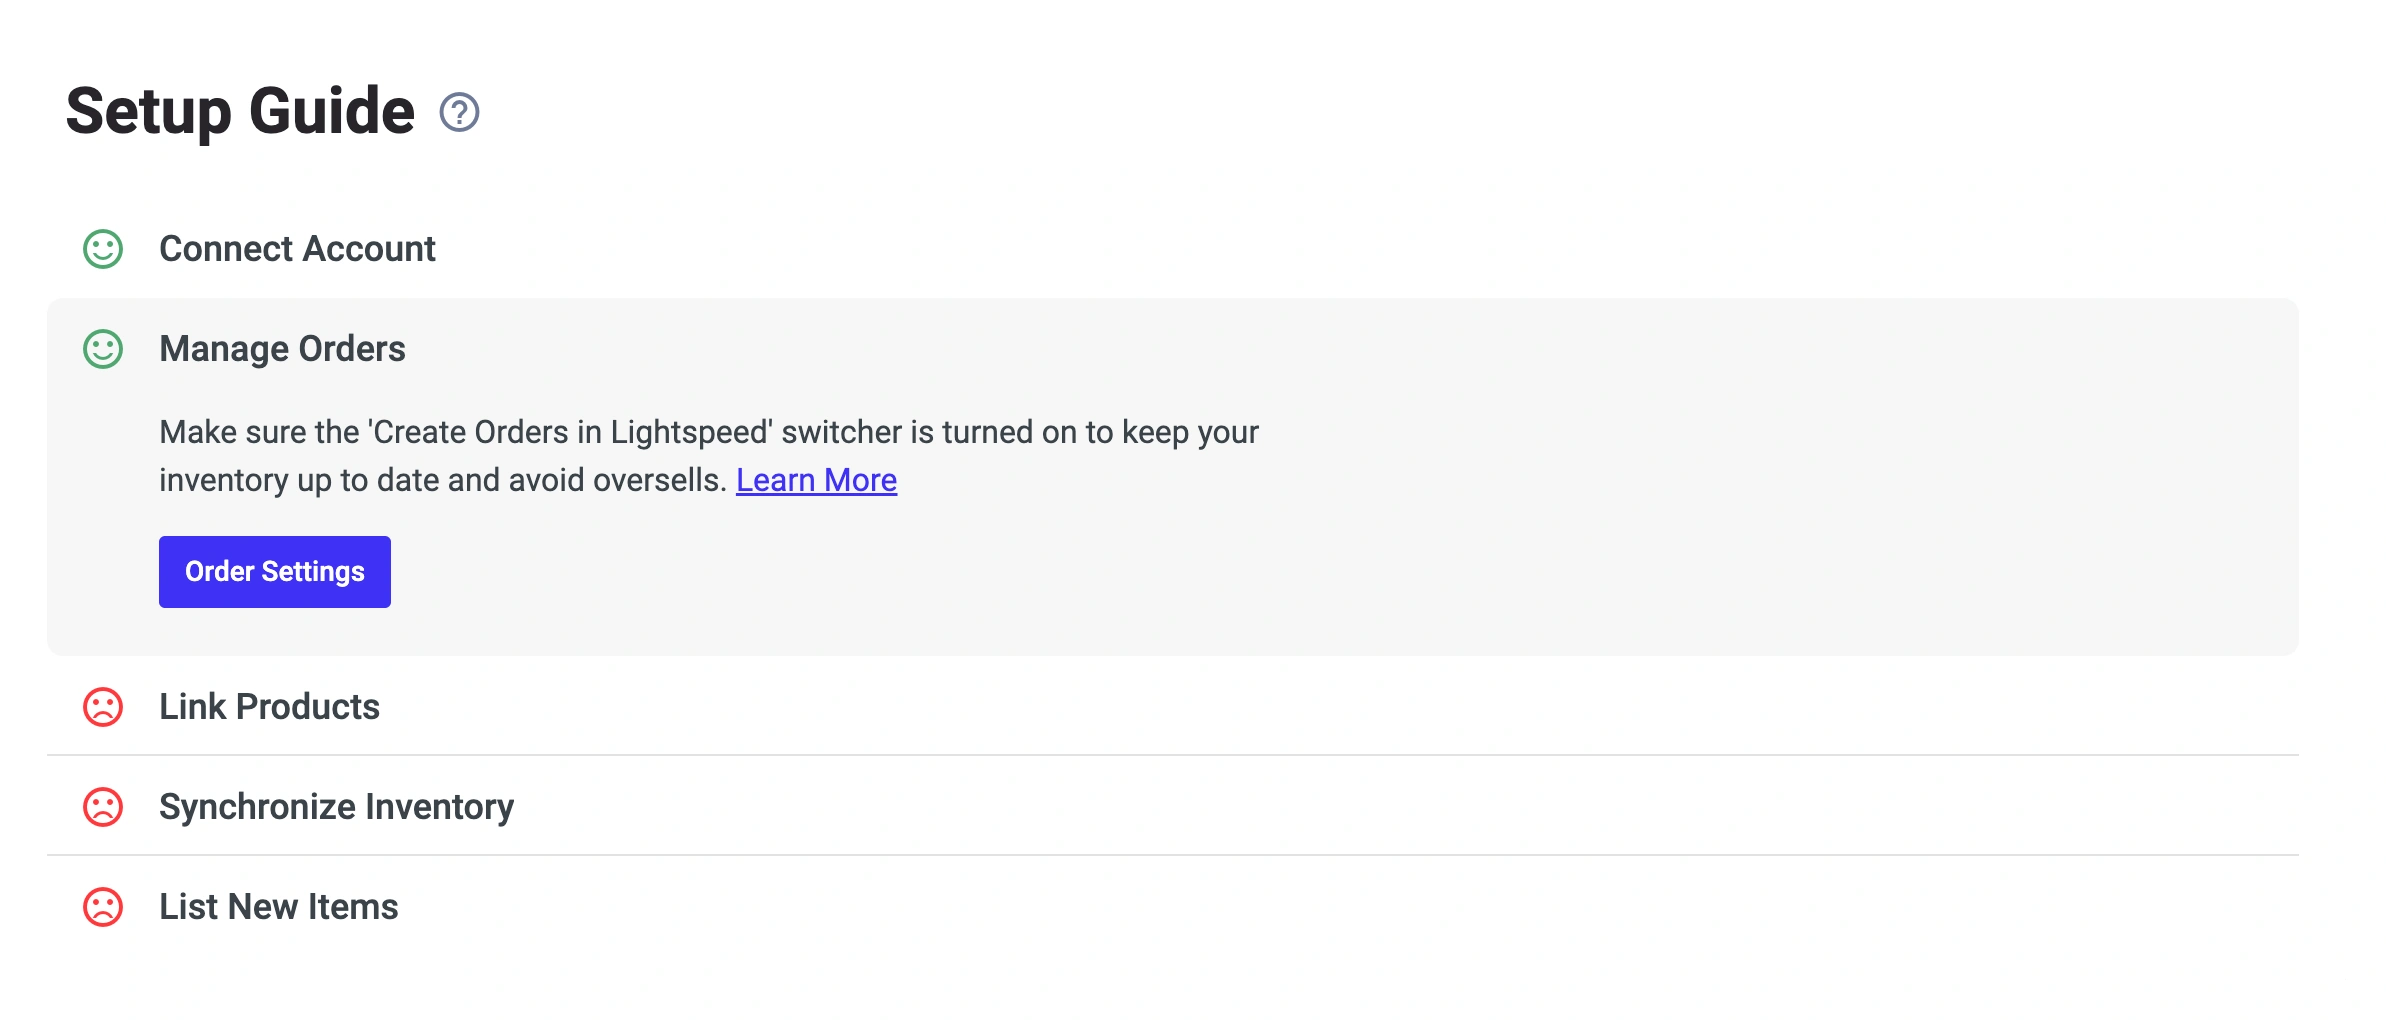Expand the Connect Account step
This screenshot has height=1020, width=2386.
click(x=297, y=249)
